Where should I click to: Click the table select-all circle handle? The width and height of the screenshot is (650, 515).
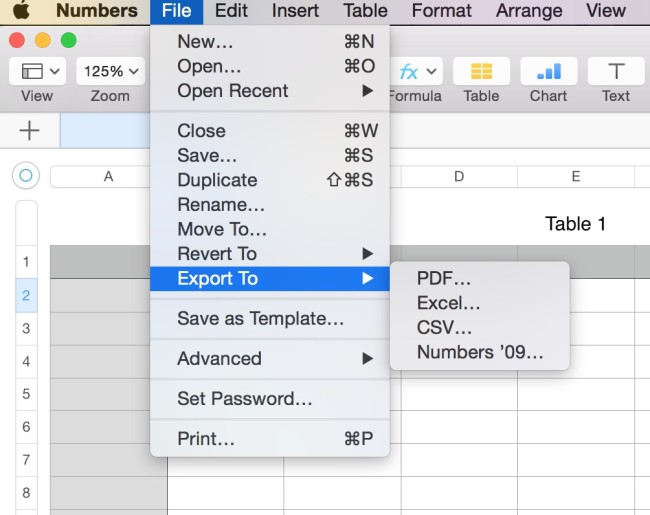26,176
